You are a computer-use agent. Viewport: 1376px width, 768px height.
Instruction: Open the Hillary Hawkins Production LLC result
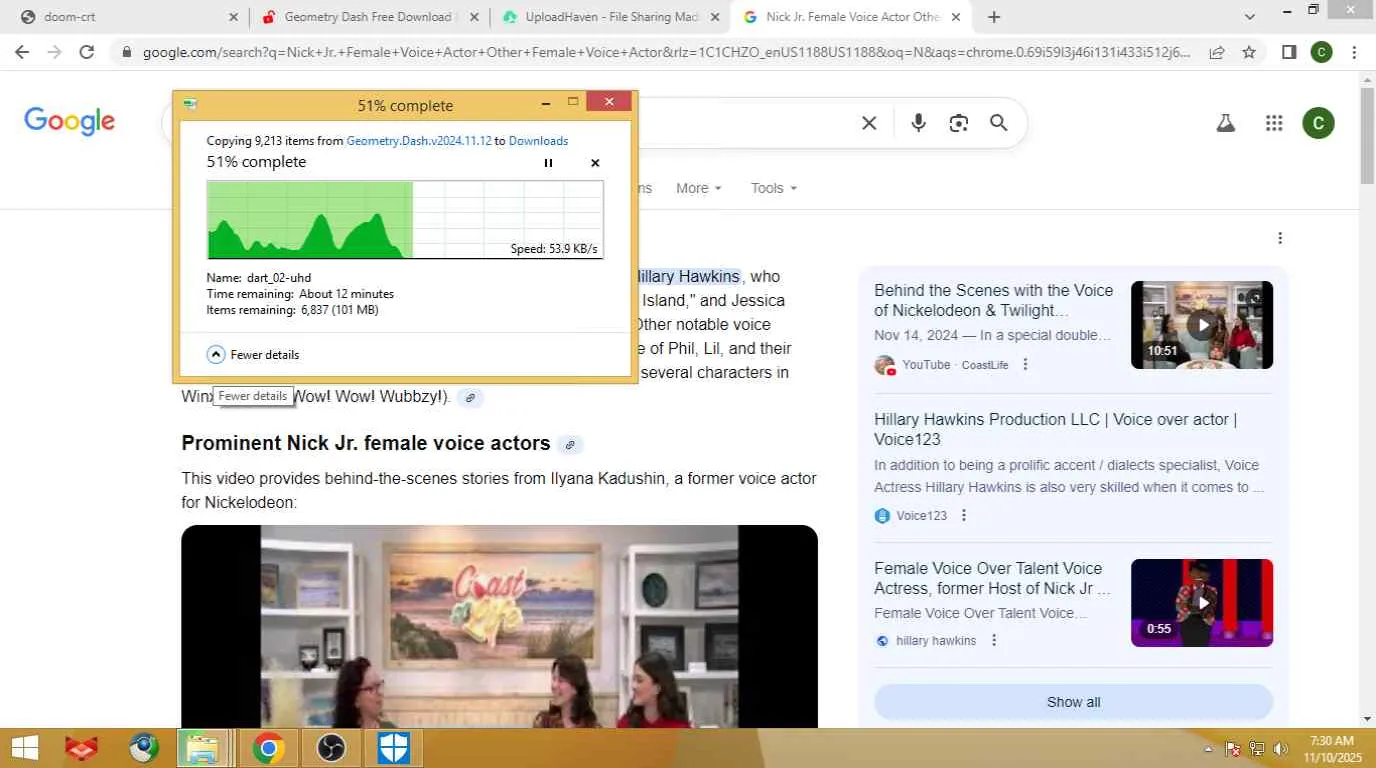point(1055,429)
